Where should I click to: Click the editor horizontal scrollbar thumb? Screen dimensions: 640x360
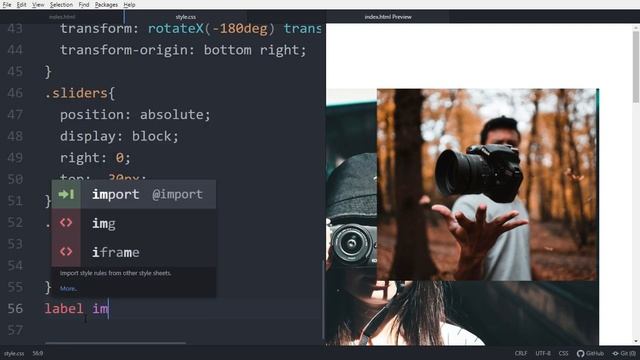point(116,343)
